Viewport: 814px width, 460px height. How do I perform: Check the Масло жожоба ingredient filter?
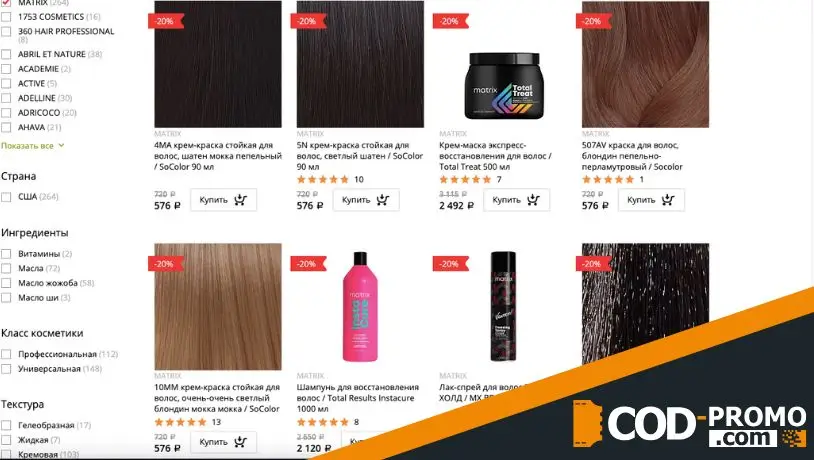[x=6, y=283]
